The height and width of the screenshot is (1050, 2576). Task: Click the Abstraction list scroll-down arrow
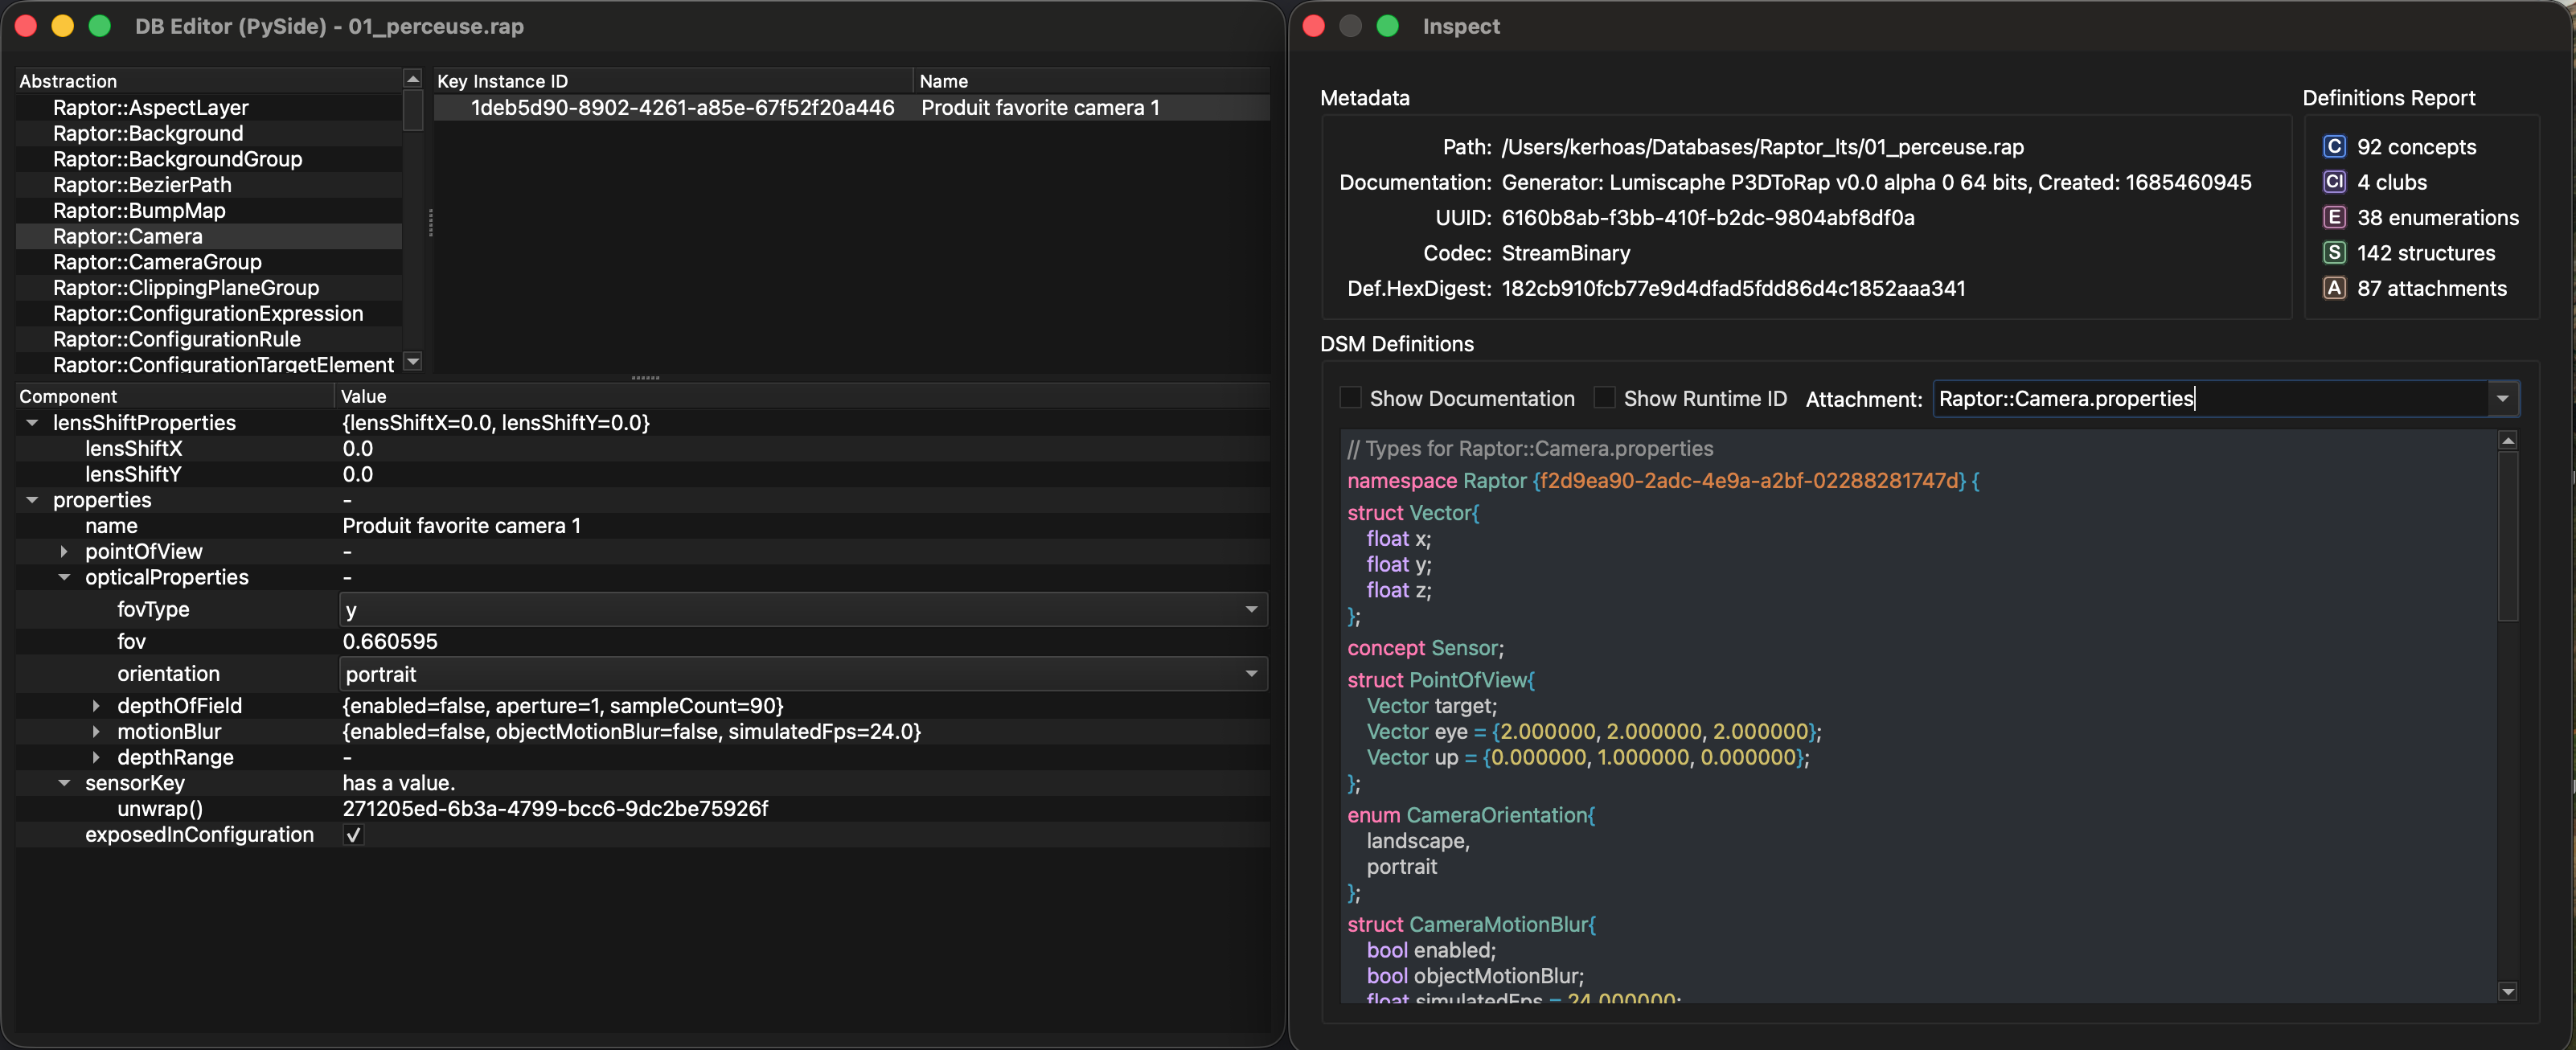[412, 361]
